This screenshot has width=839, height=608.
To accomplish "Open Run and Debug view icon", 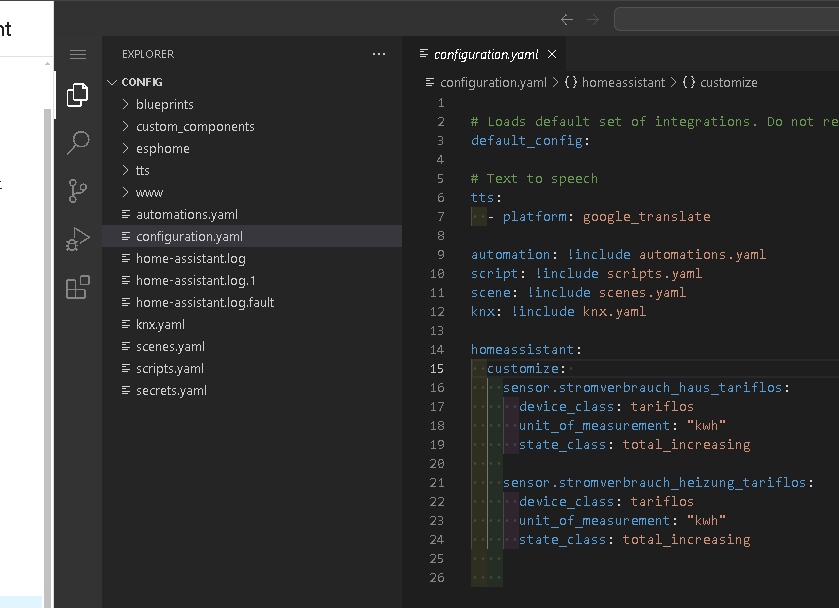I will (78, 239).
